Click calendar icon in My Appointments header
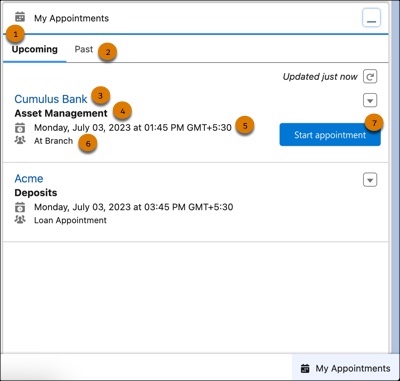The width and height of the screenshot is (400, 381). tap(20, 17)
